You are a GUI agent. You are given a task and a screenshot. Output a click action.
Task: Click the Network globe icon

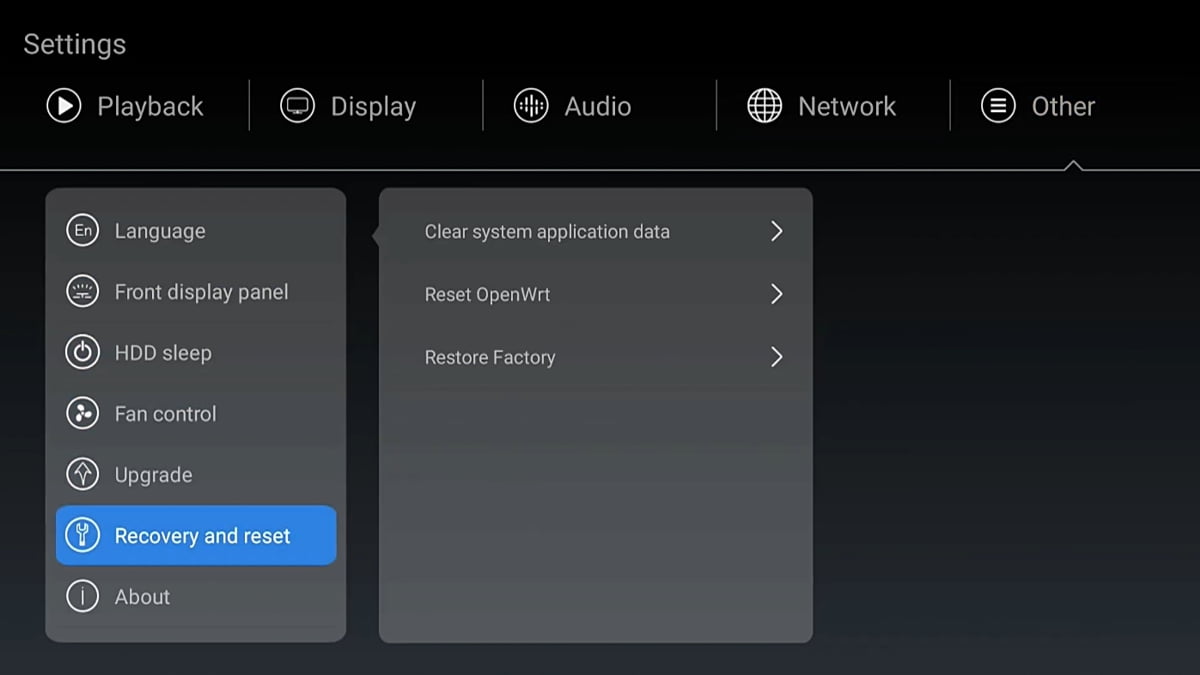[765, 106]
